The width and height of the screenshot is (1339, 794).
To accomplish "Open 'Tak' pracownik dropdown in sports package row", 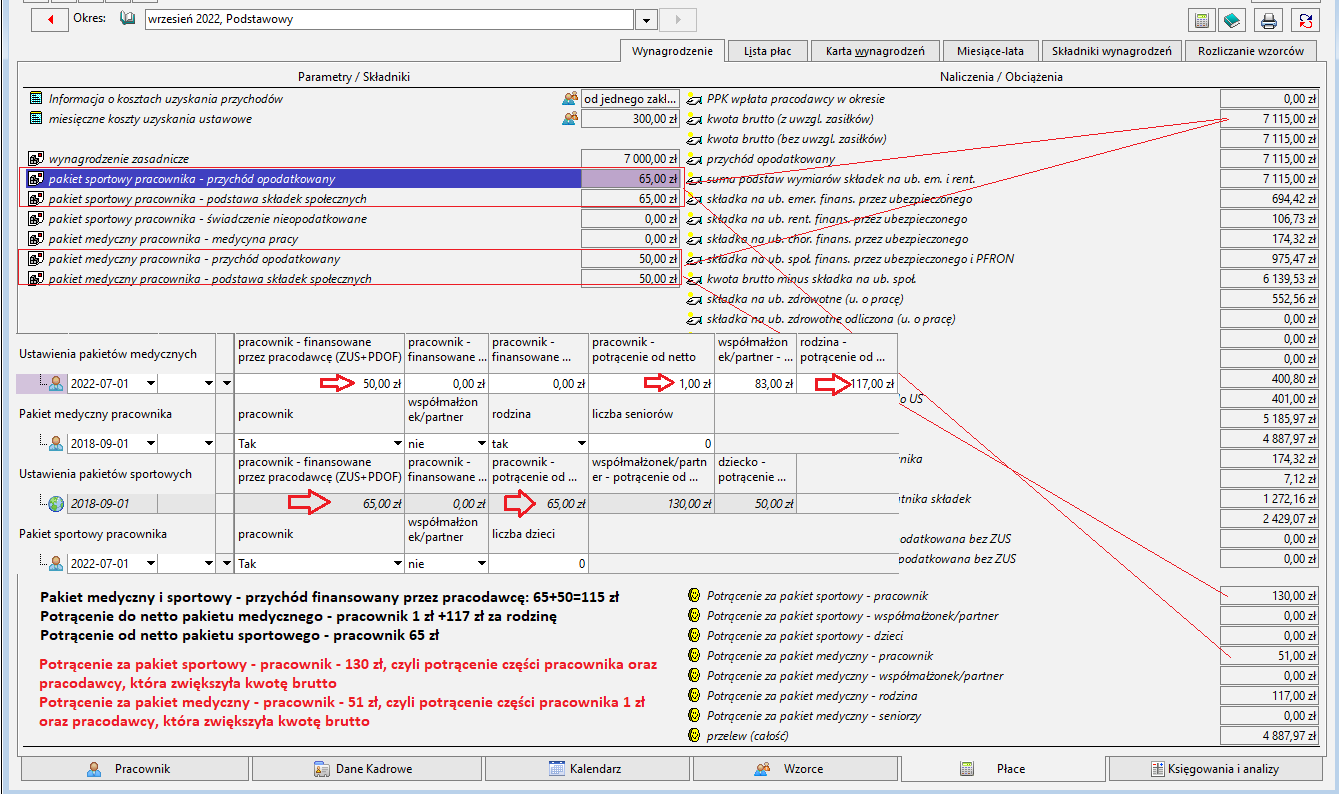I will [x=397, y=564].
